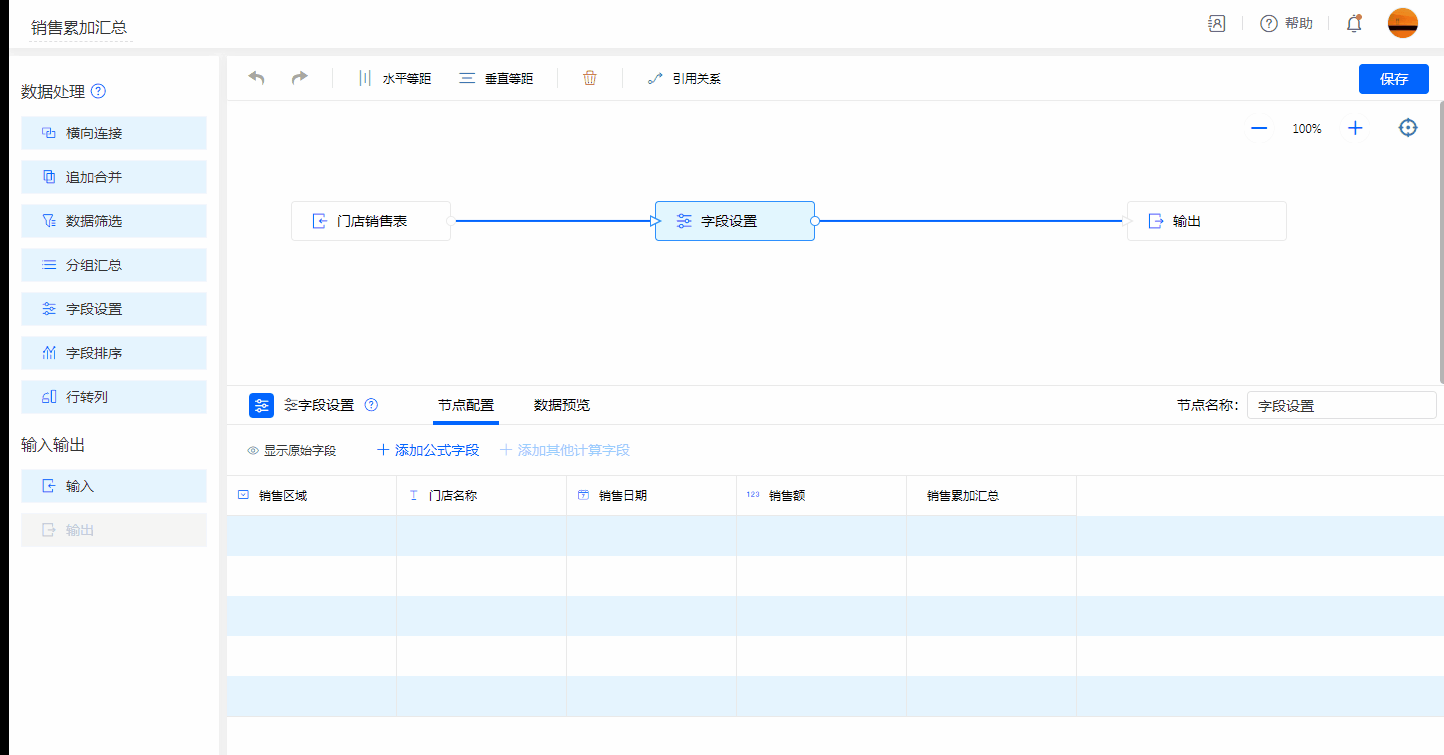
Task: Click the help icon beside 数据处理
Action: pos(98,91)
